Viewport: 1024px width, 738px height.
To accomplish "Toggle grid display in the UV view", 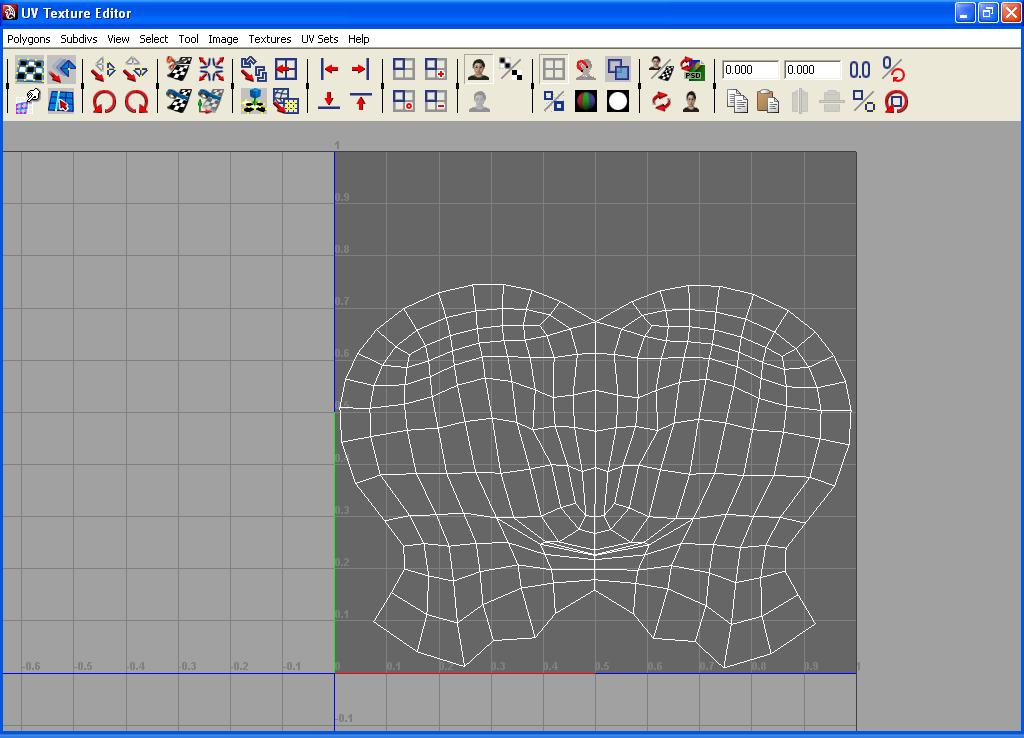I will 553,70.
